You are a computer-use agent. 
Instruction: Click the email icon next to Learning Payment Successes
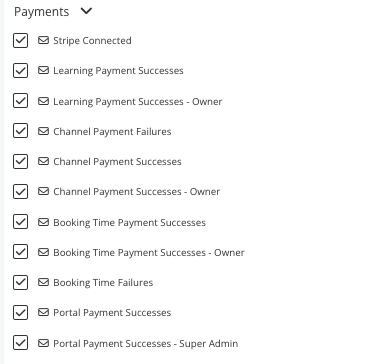click(x=43, y=70)
